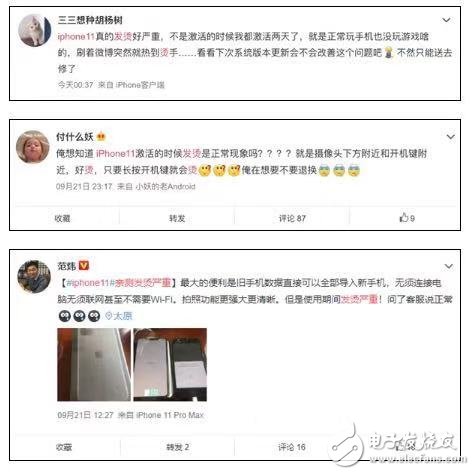
Task: Expand options chevron on 范炜's post
Action: pos(449,266)
